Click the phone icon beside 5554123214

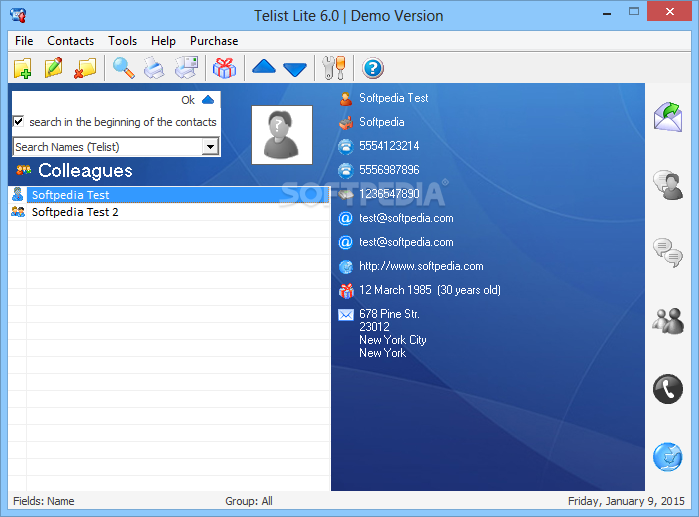click(345, 146)
